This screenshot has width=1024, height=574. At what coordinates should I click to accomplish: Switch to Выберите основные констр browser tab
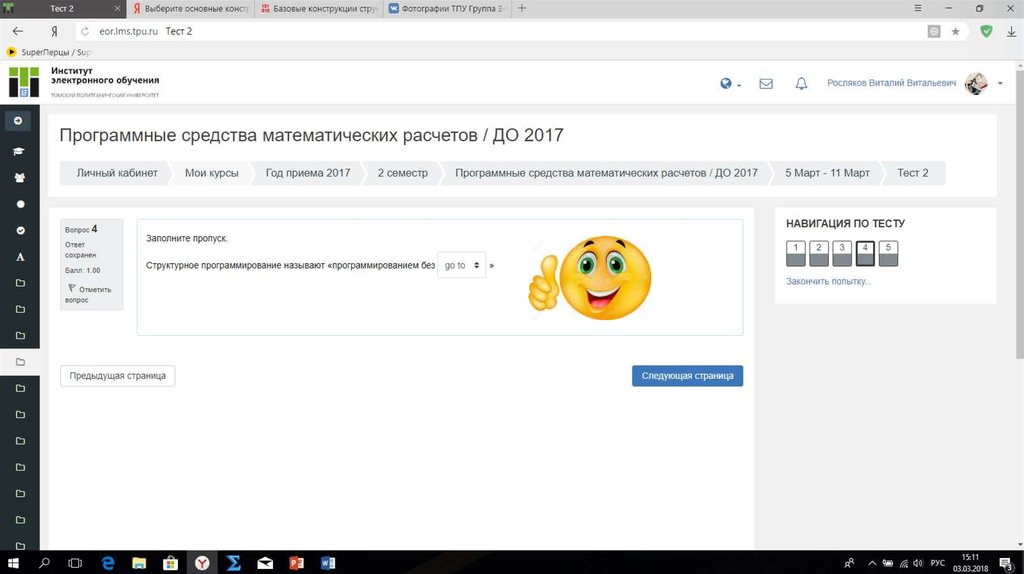click(x=191, y=8)
